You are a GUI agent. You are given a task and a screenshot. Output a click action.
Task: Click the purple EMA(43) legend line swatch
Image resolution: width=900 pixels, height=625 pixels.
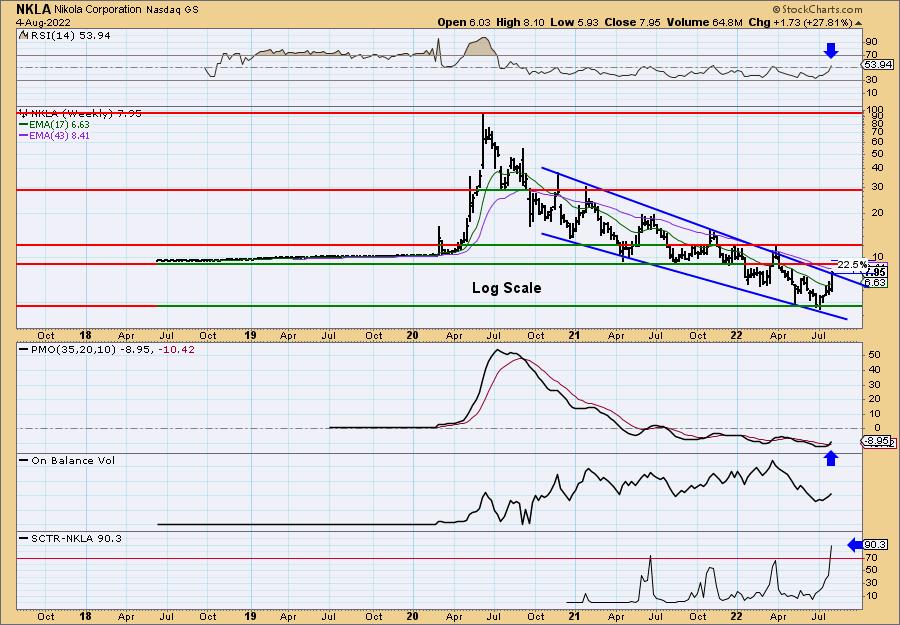click(x=24, y=136)
